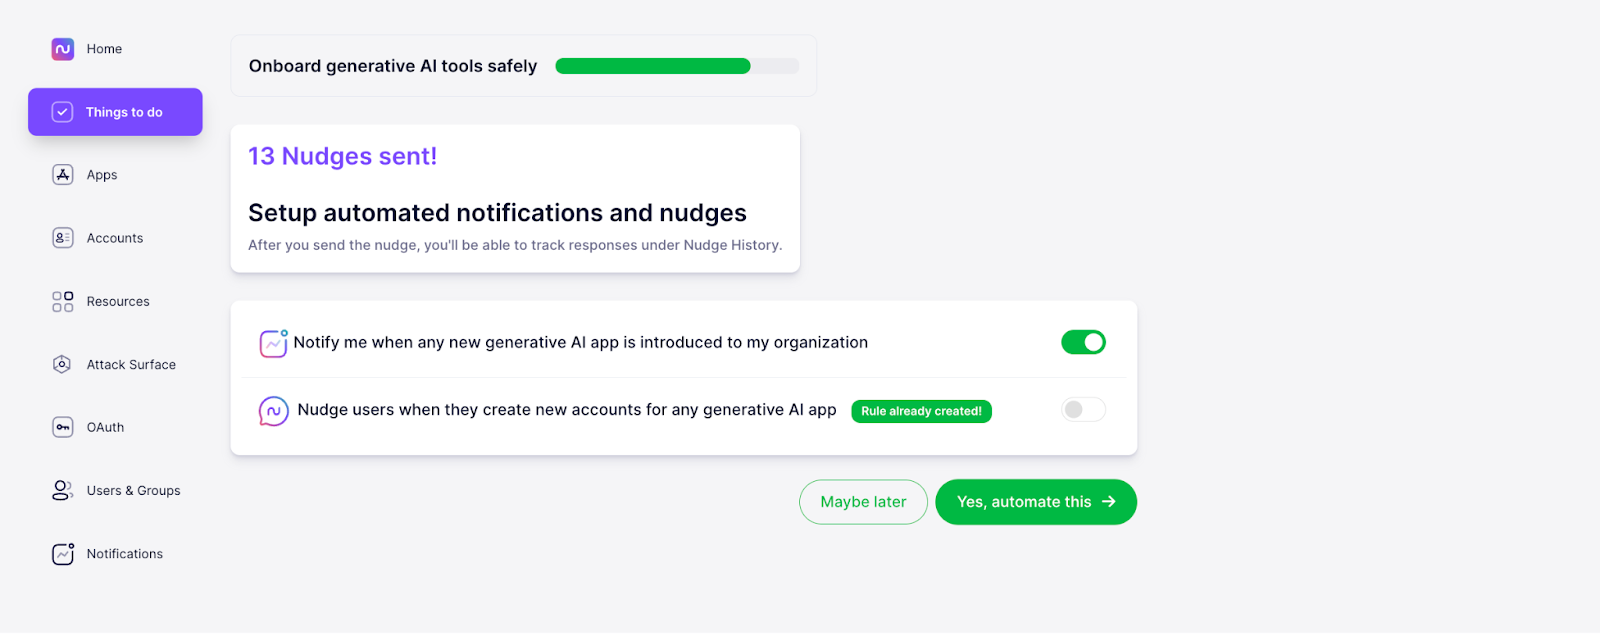Toggle the new generative AI app notification switch

tap(1083, 342)
